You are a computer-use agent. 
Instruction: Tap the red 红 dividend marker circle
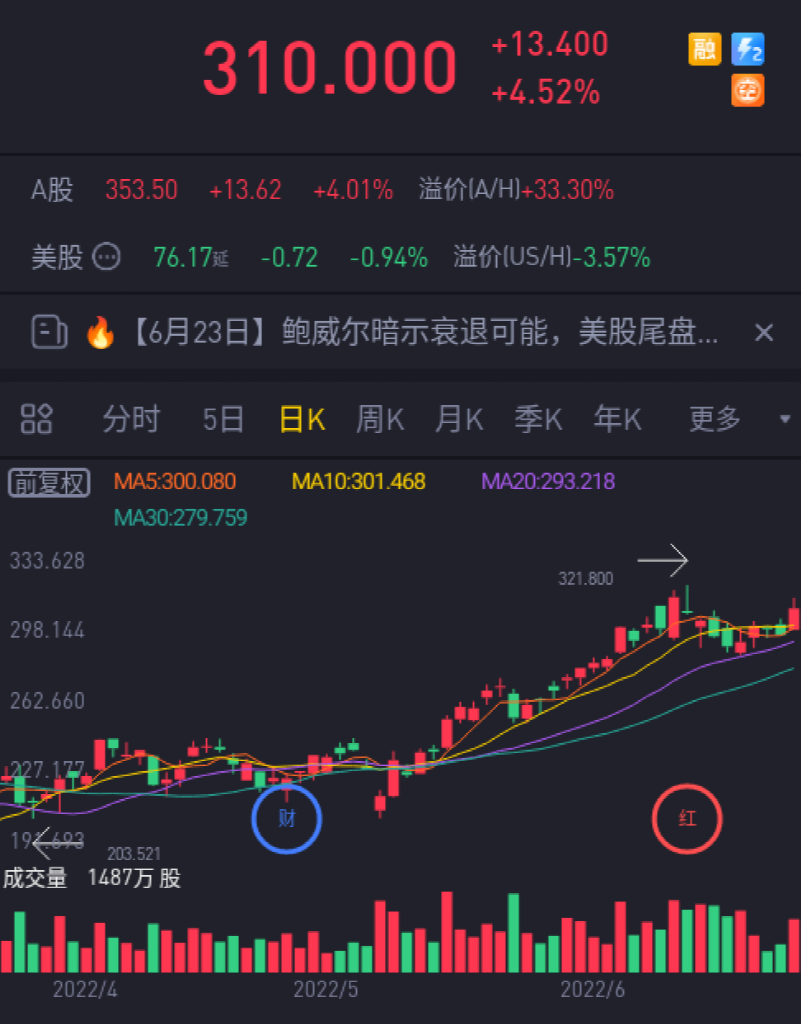tap(687, 819)
